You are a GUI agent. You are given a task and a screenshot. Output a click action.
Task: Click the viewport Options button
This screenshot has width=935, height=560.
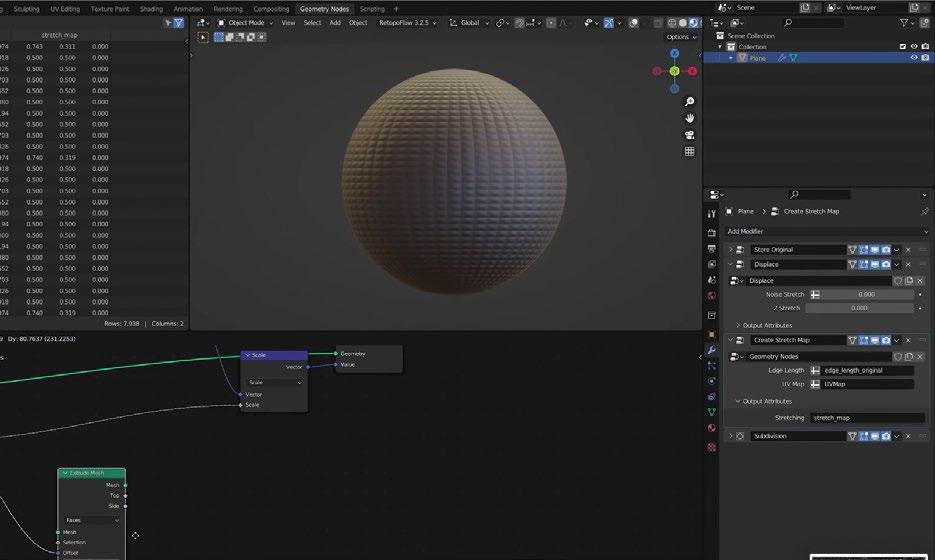678,37
